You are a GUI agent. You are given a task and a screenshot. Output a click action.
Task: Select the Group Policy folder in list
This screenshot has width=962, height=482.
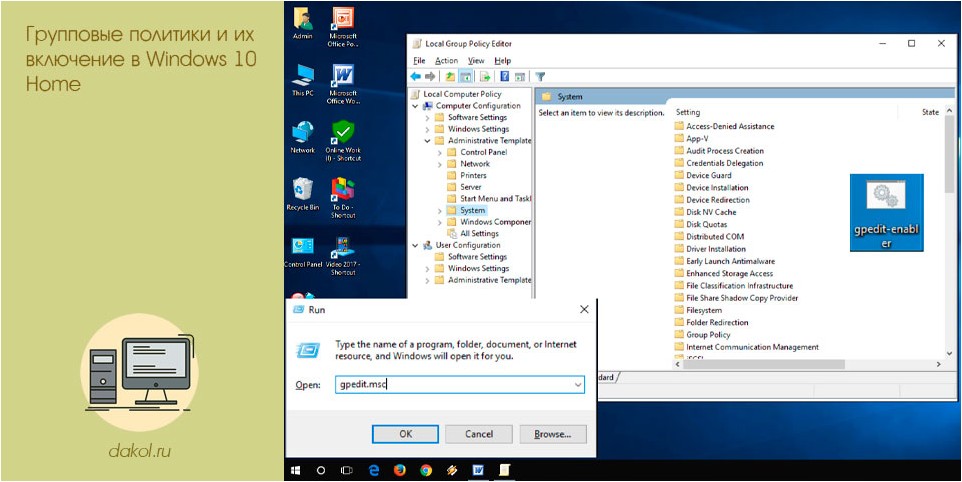click(x=702, y=335)
